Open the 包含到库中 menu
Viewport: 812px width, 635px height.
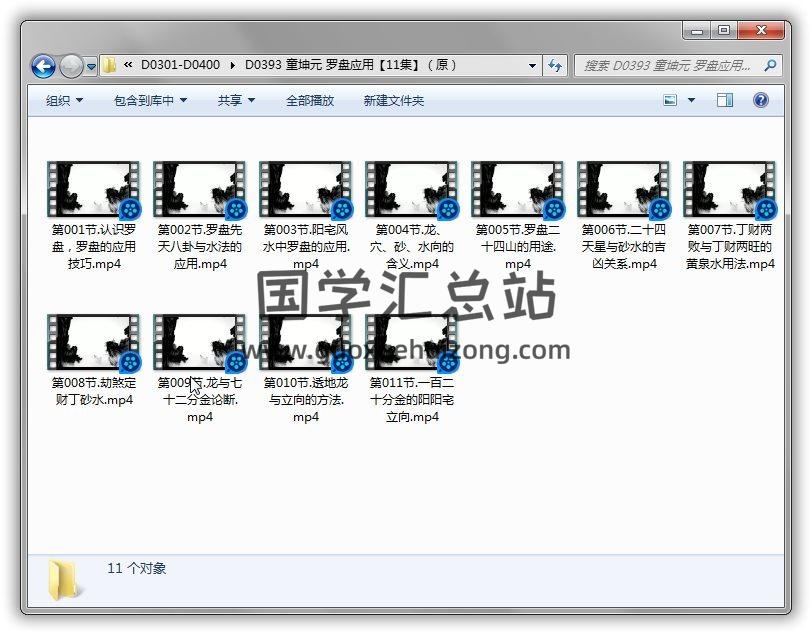pyautogui.click(x=150, y=100)
